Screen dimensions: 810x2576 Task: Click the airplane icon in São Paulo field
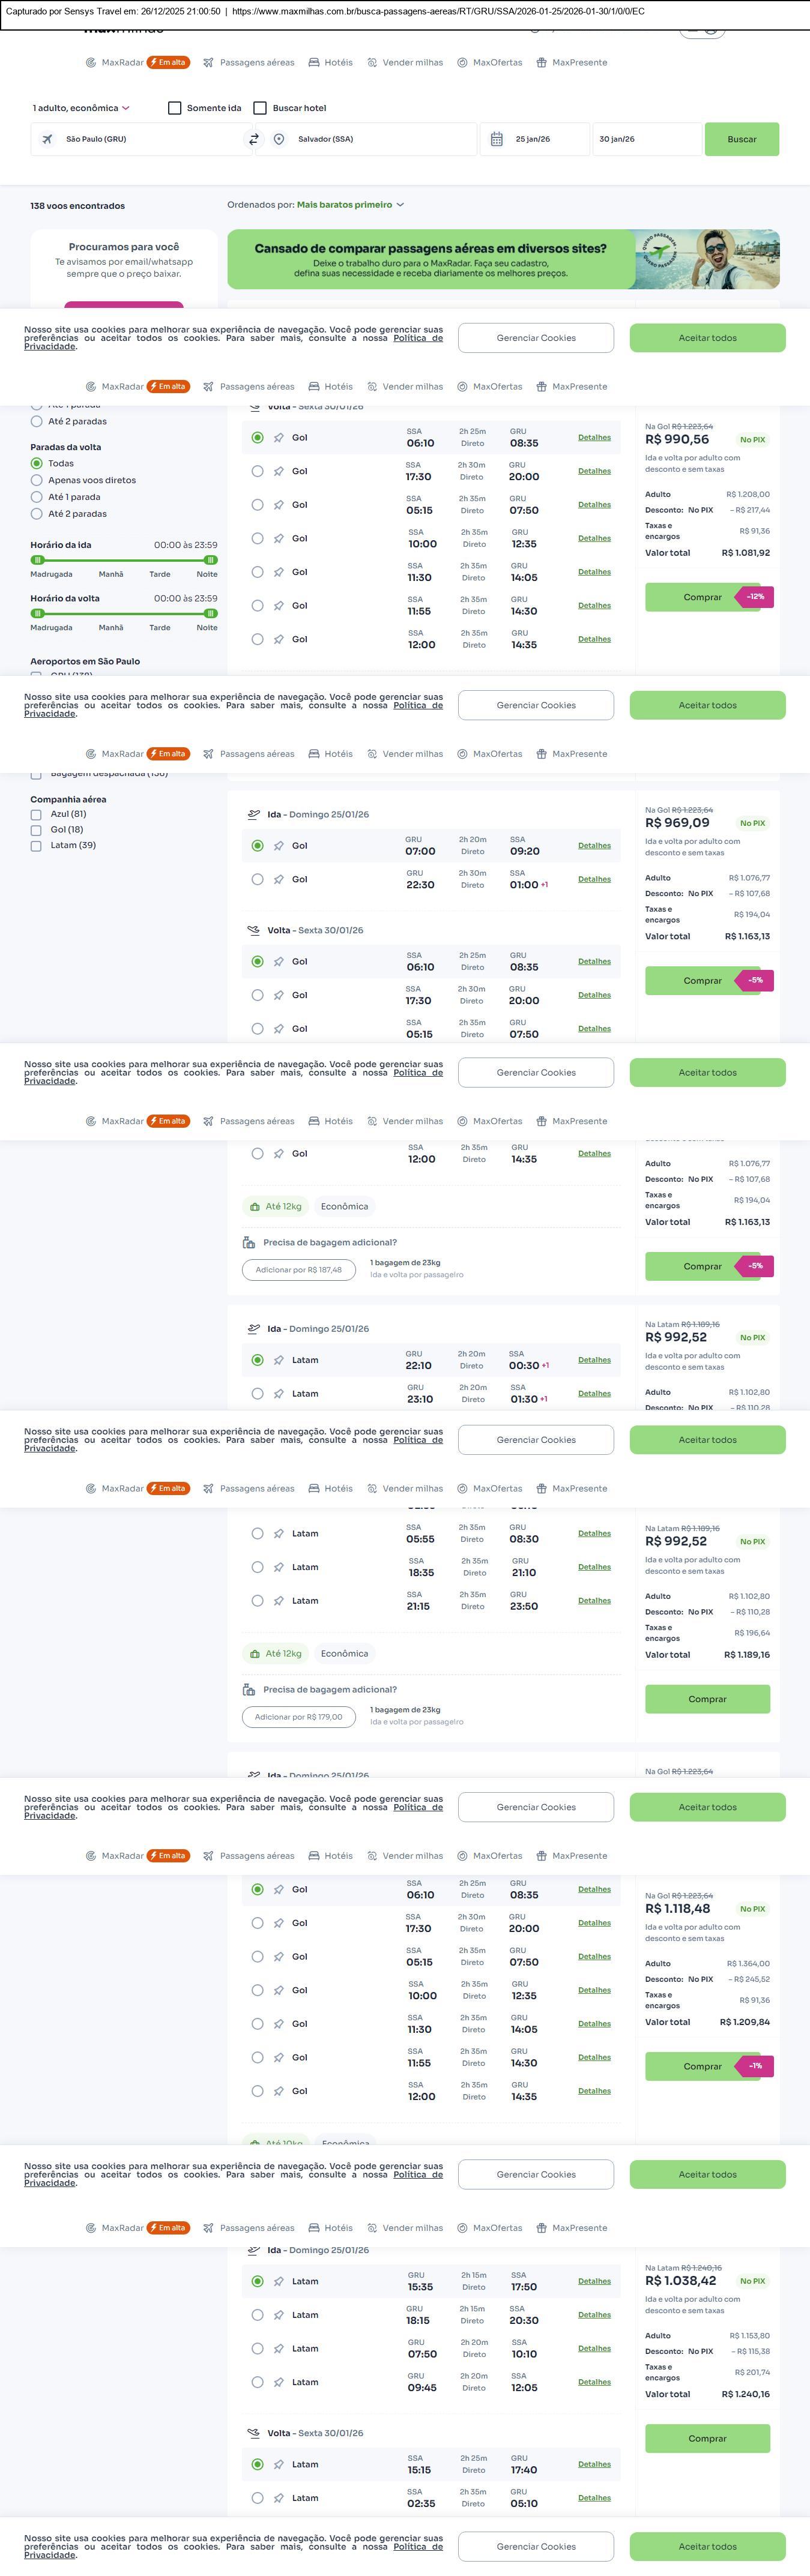47,140
